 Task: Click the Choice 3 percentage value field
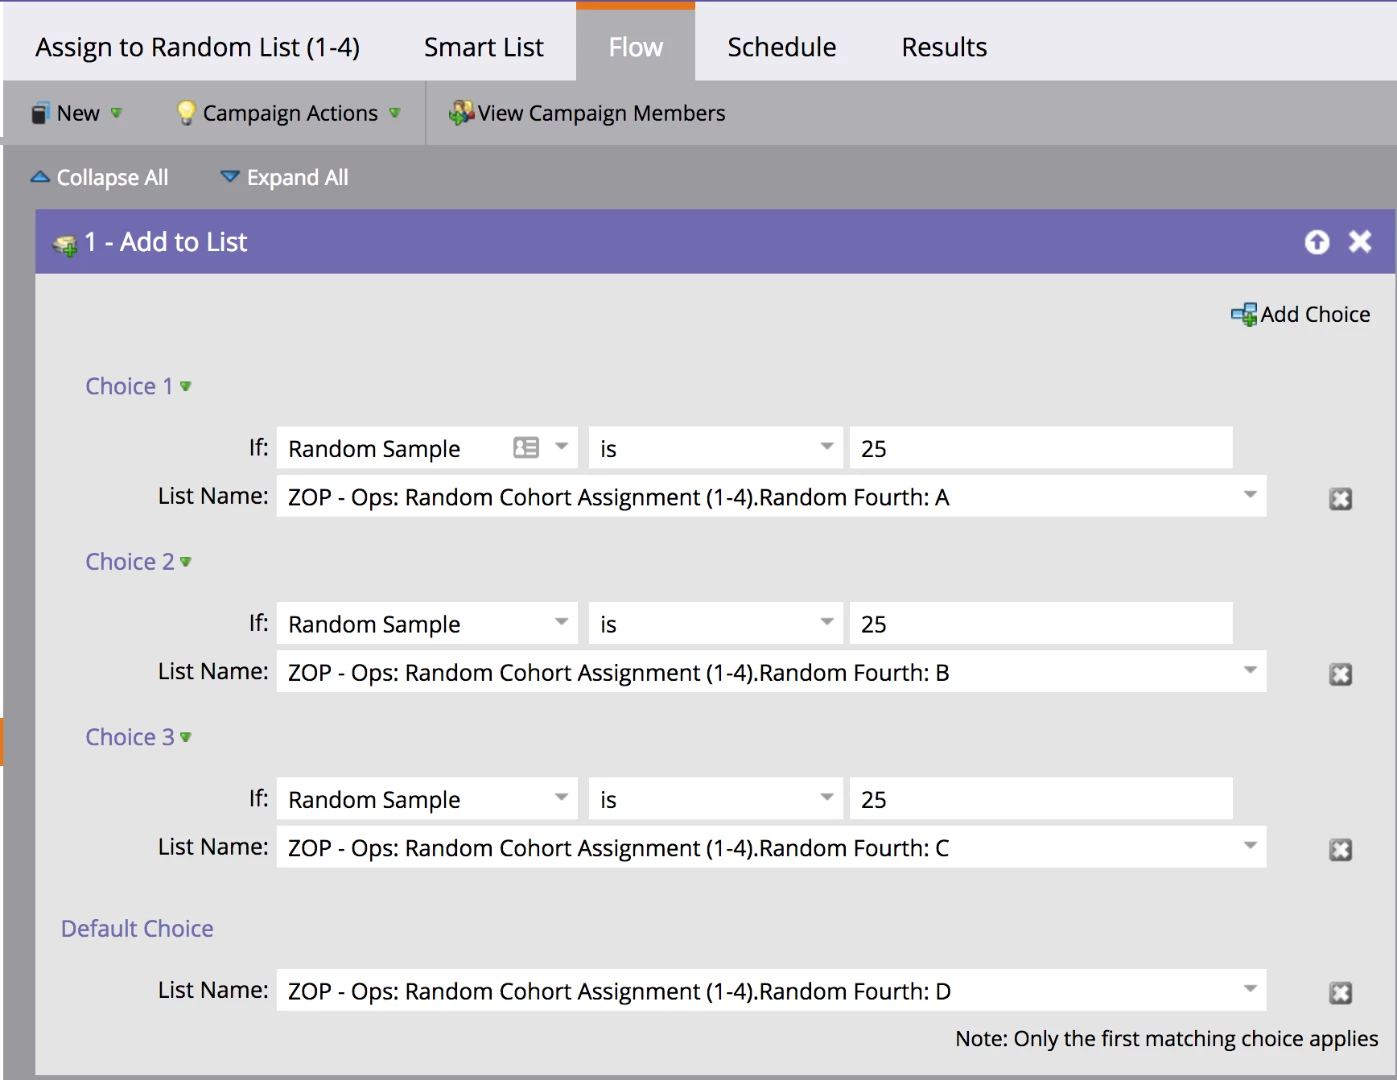pyautogui.click(x=1041, y=799)
